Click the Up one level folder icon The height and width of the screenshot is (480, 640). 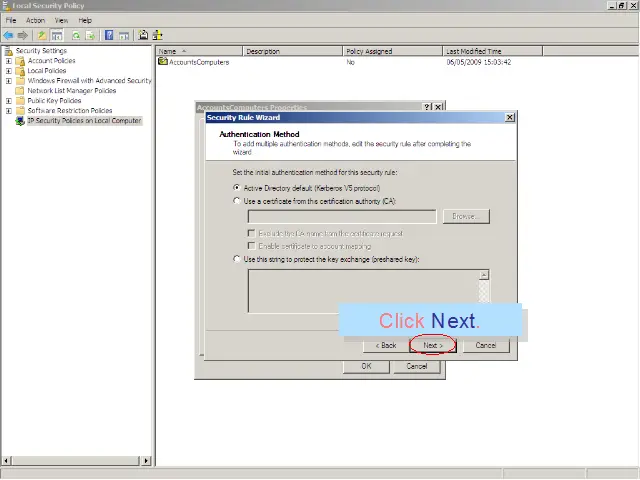(42, 36)
